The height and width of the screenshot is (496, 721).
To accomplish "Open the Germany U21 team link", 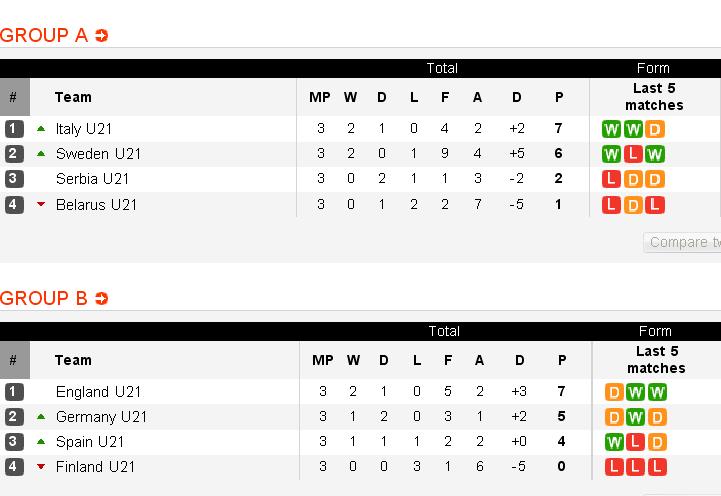I will click(x=101, y=417).
